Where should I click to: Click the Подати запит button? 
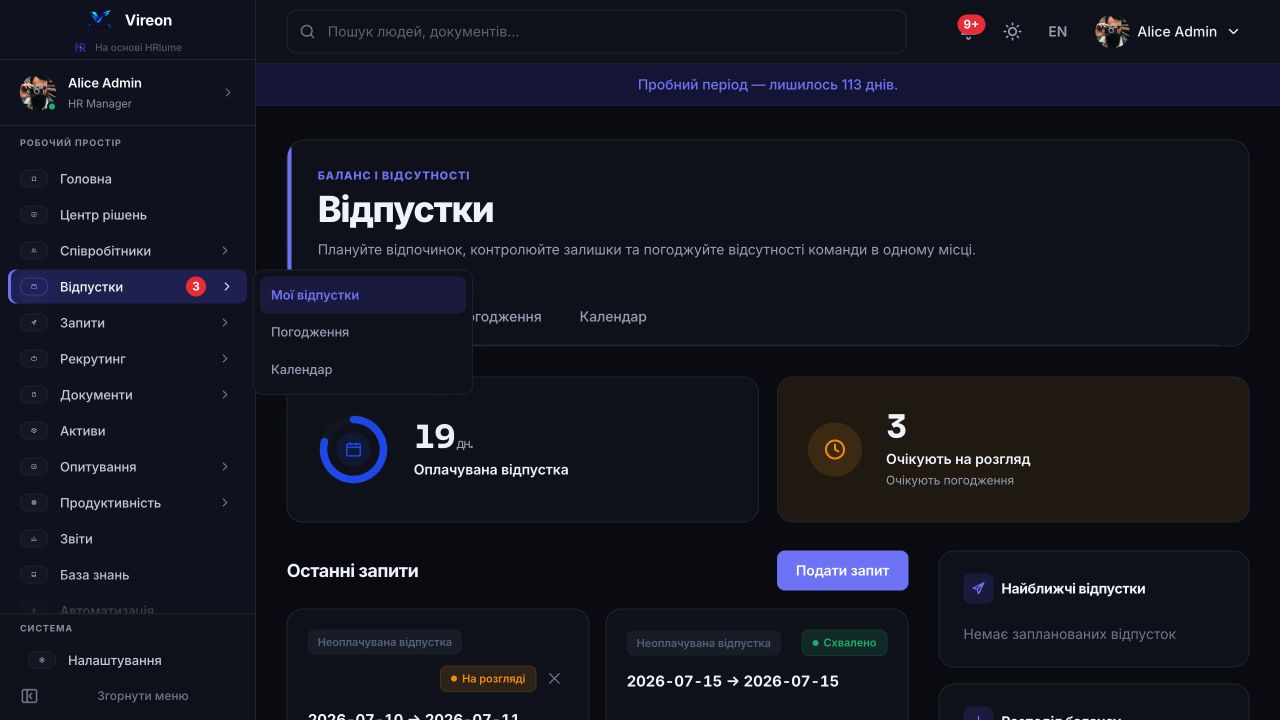coord(842,571)
